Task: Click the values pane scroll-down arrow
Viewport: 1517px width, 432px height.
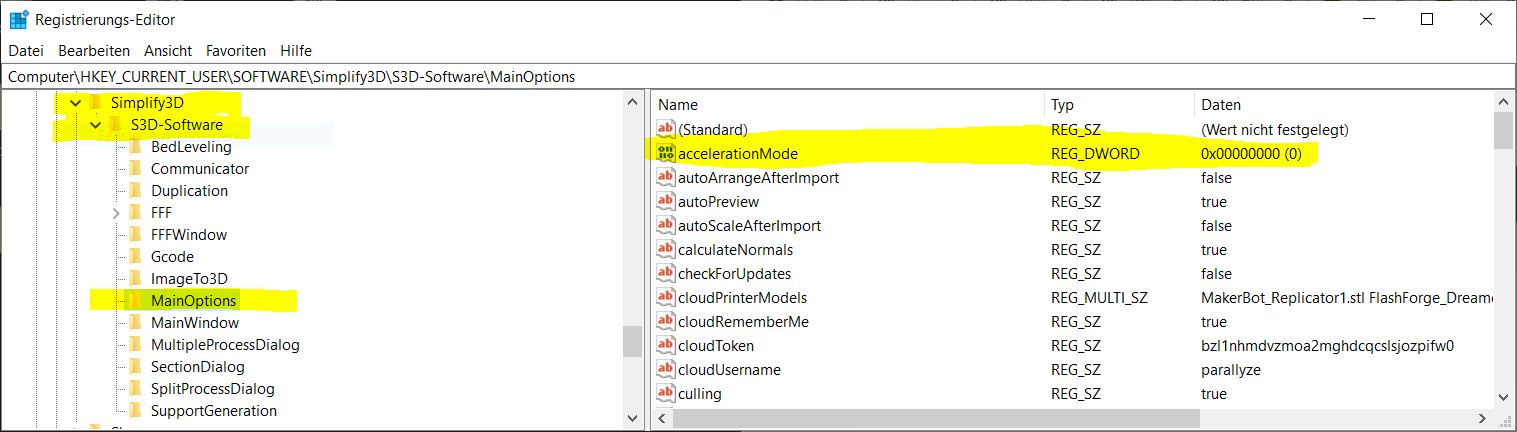Action: point(1503,400)
